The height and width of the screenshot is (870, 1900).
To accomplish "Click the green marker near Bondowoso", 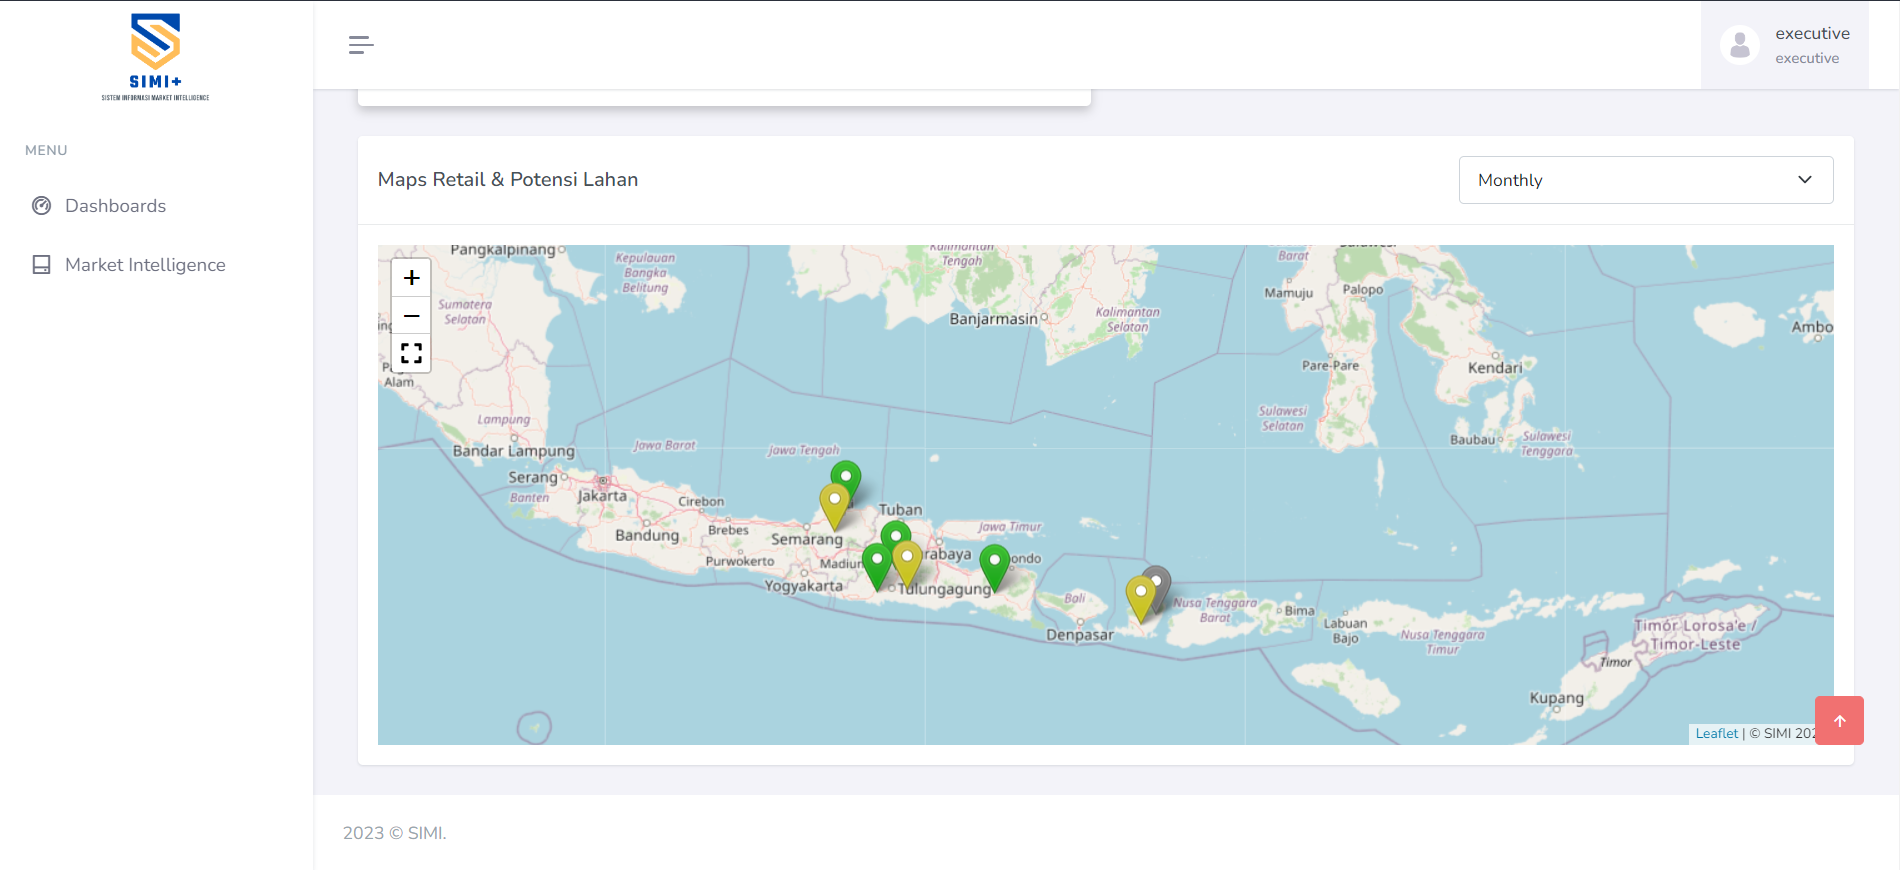I will [994, 563].
